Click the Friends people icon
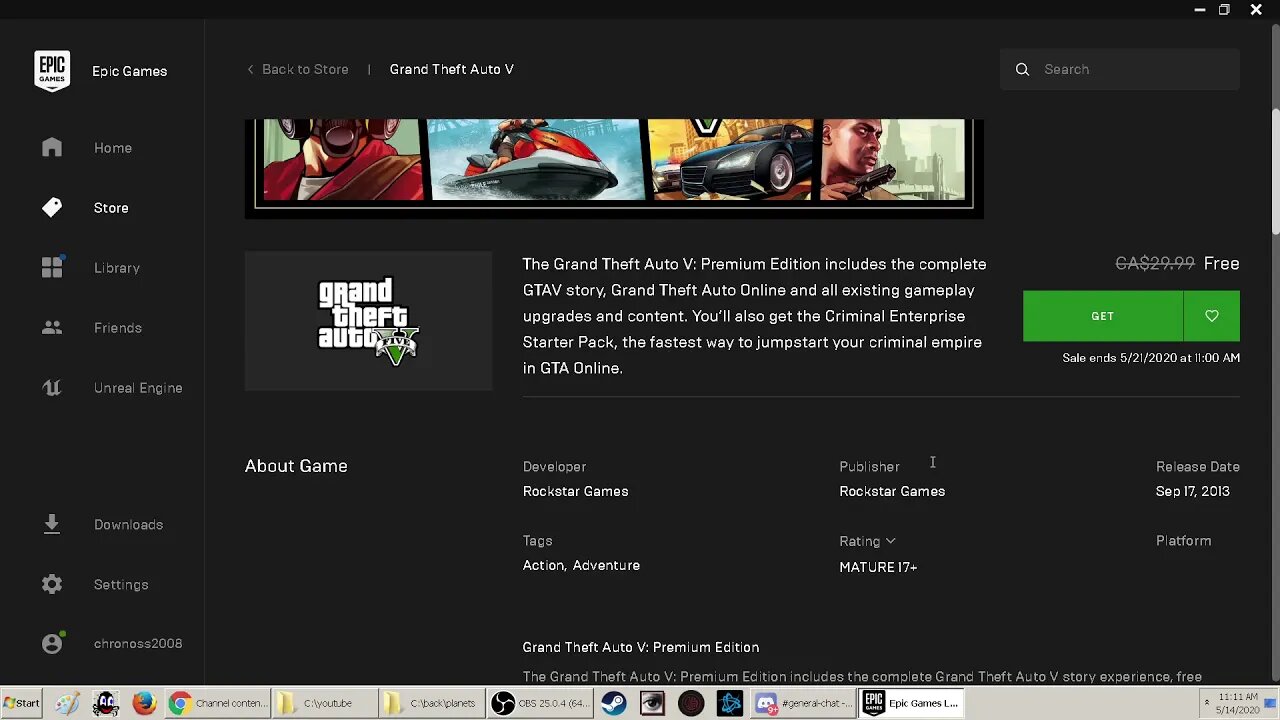The image size is (1280, 720). (x=52, y=327)
